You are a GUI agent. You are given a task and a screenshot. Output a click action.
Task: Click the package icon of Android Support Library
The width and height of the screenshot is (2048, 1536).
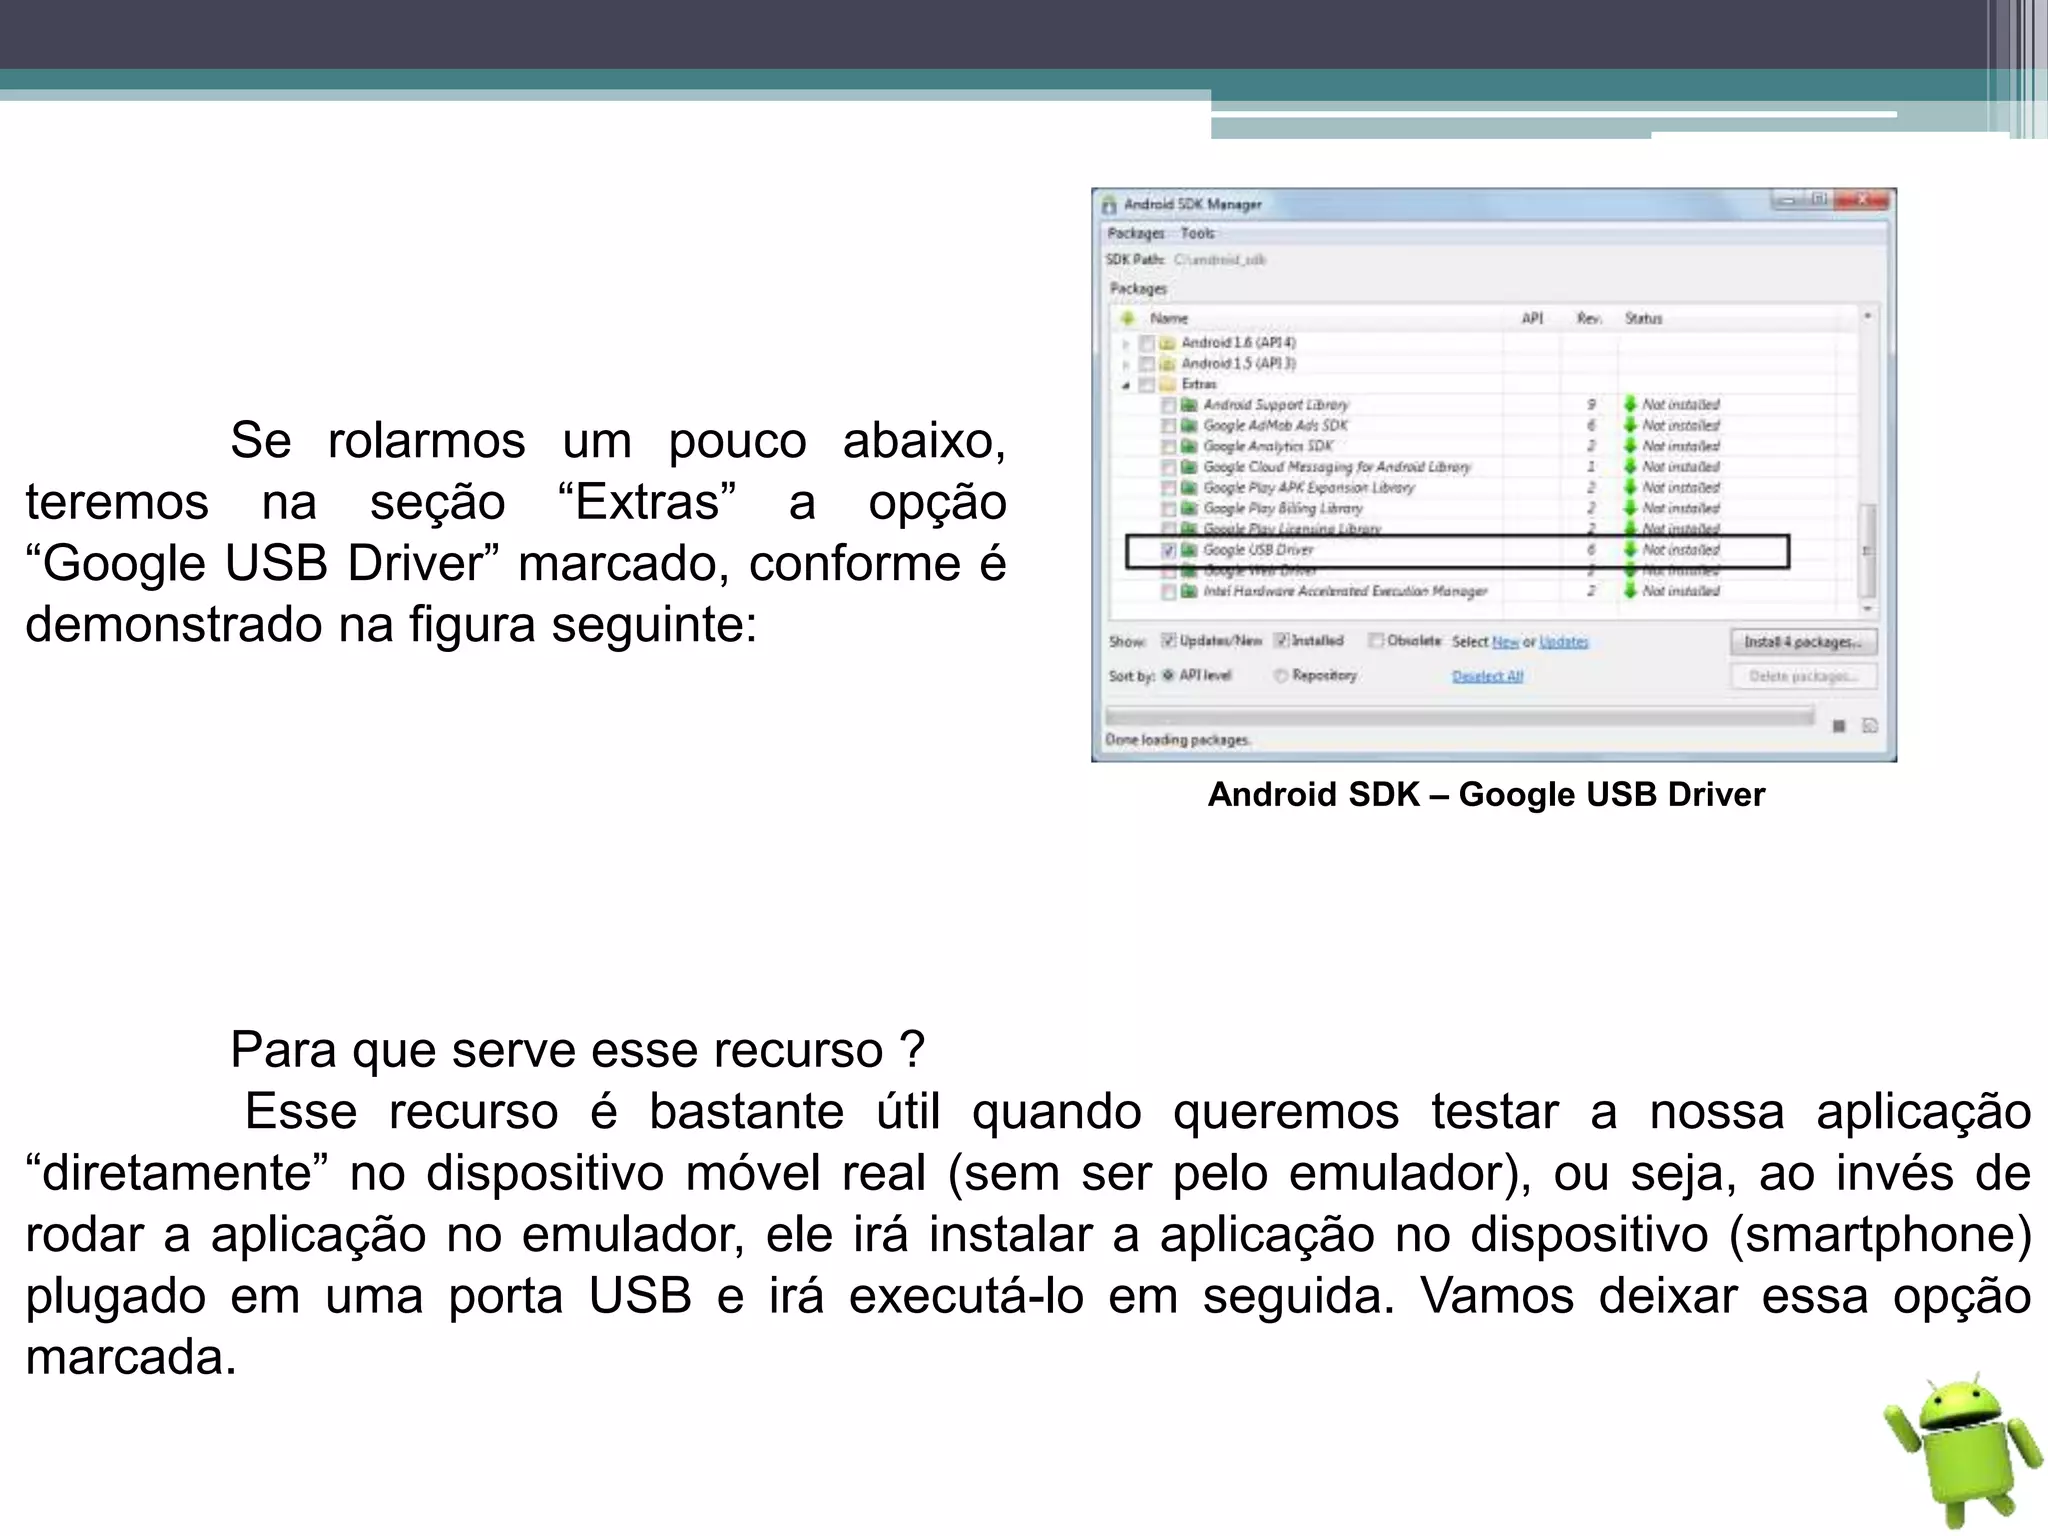(x=1188, y=405)
